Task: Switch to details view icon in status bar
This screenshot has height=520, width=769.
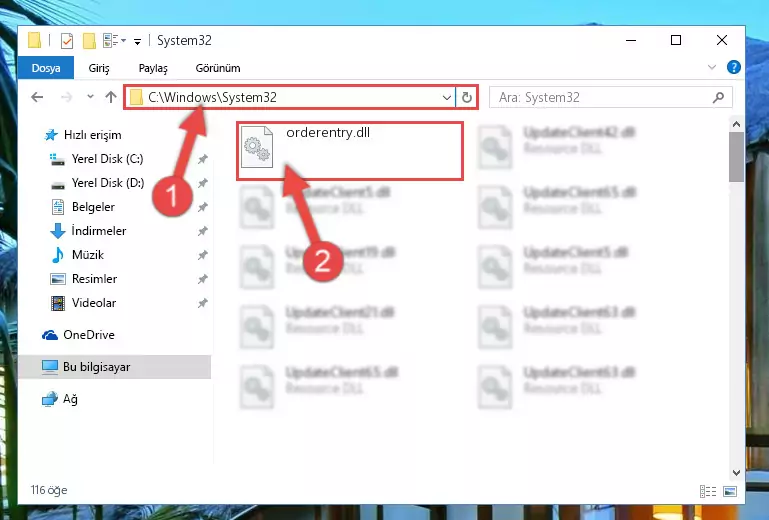Action: point(708,491)
